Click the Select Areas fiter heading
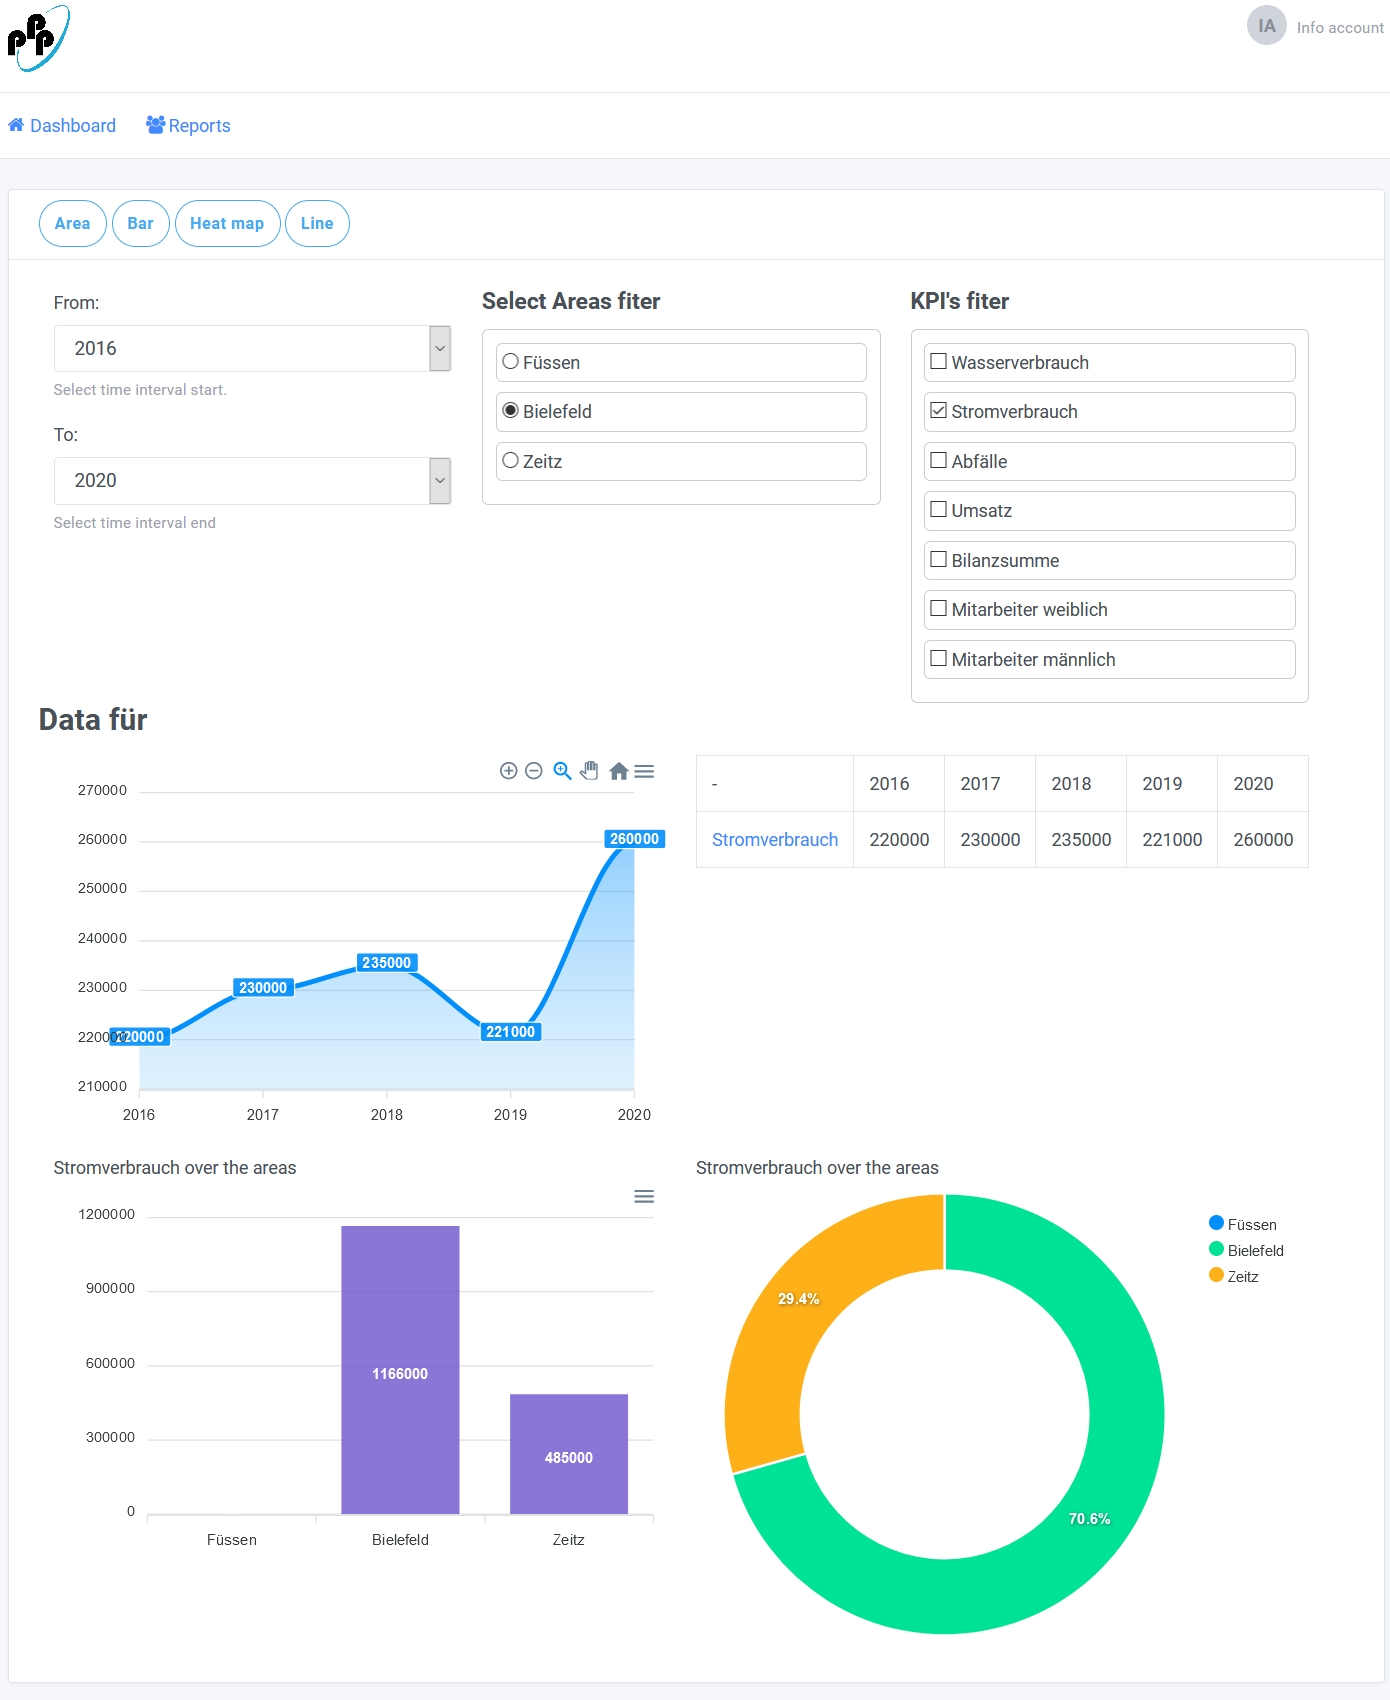This screenshot has height=1700, width=1390. pyautogui.click(x=571, y=301)
